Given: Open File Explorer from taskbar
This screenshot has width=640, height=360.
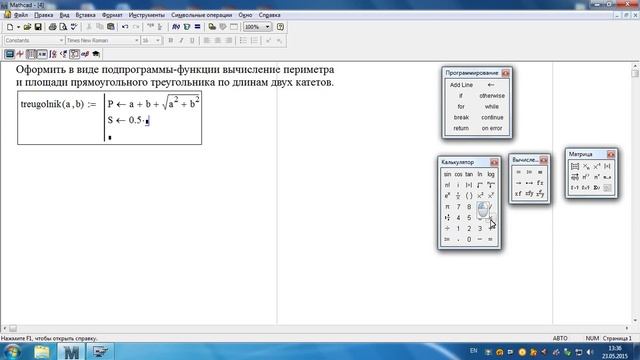Looking at the screenshot, I should coord(42,351).
